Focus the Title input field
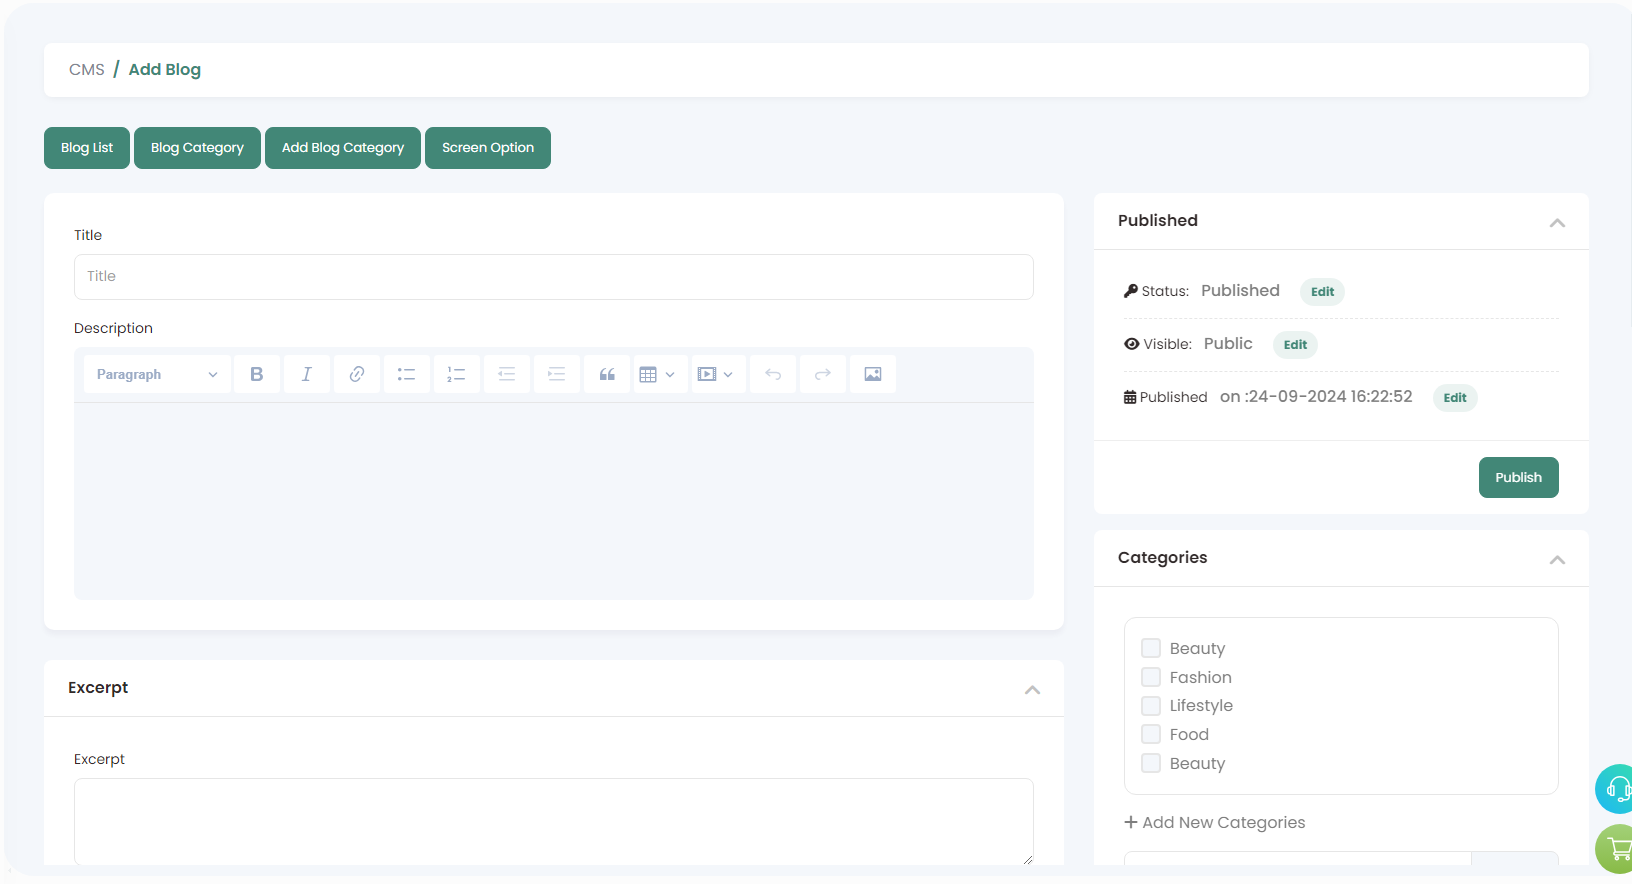 tap(553, 277)
